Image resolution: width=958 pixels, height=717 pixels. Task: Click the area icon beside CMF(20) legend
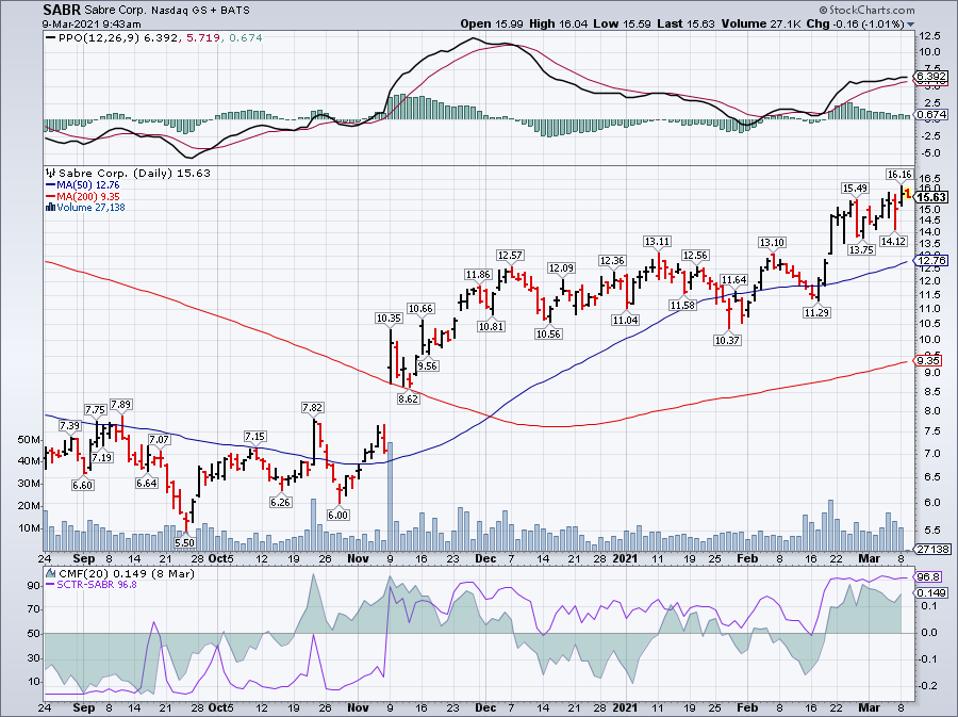(x=51, y=573)
